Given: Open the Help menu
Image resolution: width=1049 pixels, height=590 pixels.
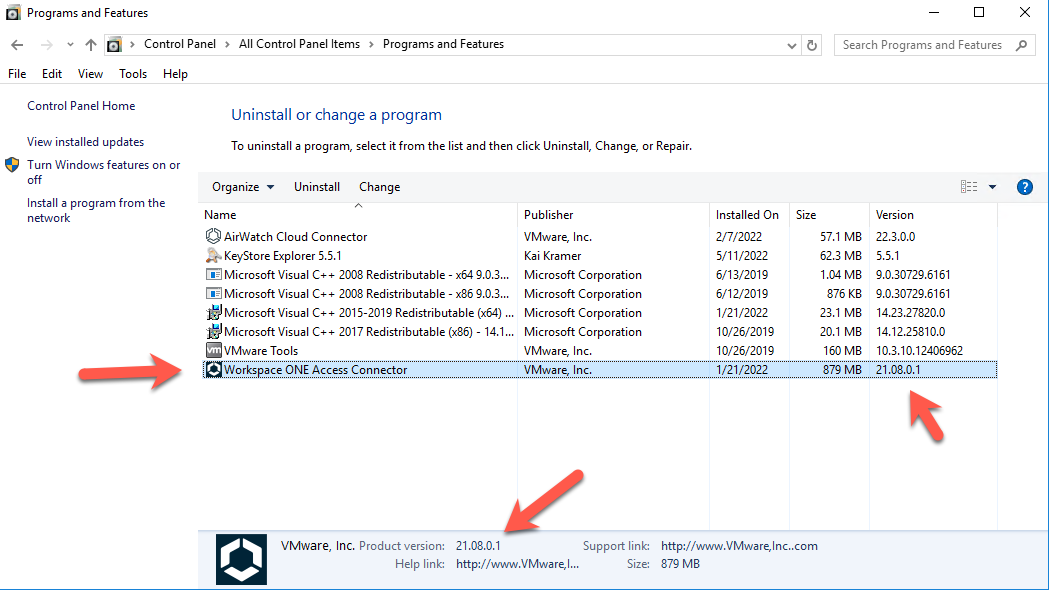Looking at the screenshot, I should tap(175, 74).
